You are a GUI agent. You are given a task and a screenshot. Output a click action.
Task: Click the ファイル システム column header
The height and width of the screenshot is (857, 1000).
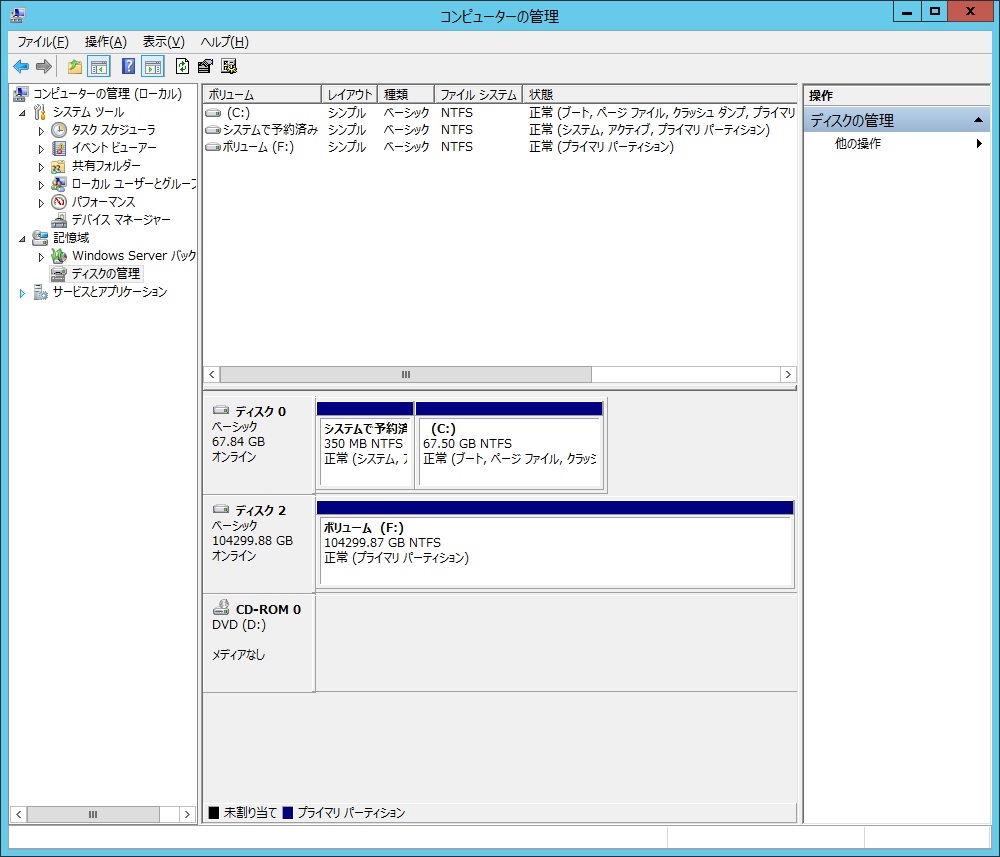click(x=478, y=95)
